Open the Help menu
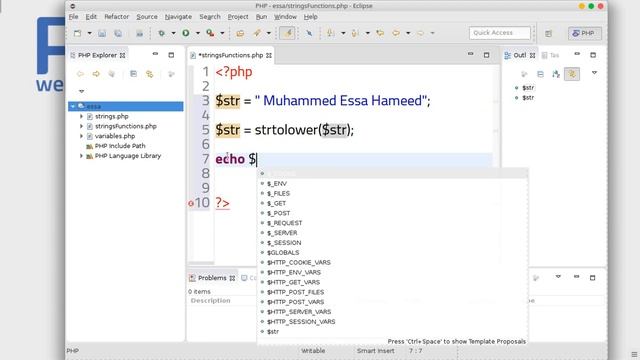The width and height of the screenshot is (640, 360). pos(310,17)
